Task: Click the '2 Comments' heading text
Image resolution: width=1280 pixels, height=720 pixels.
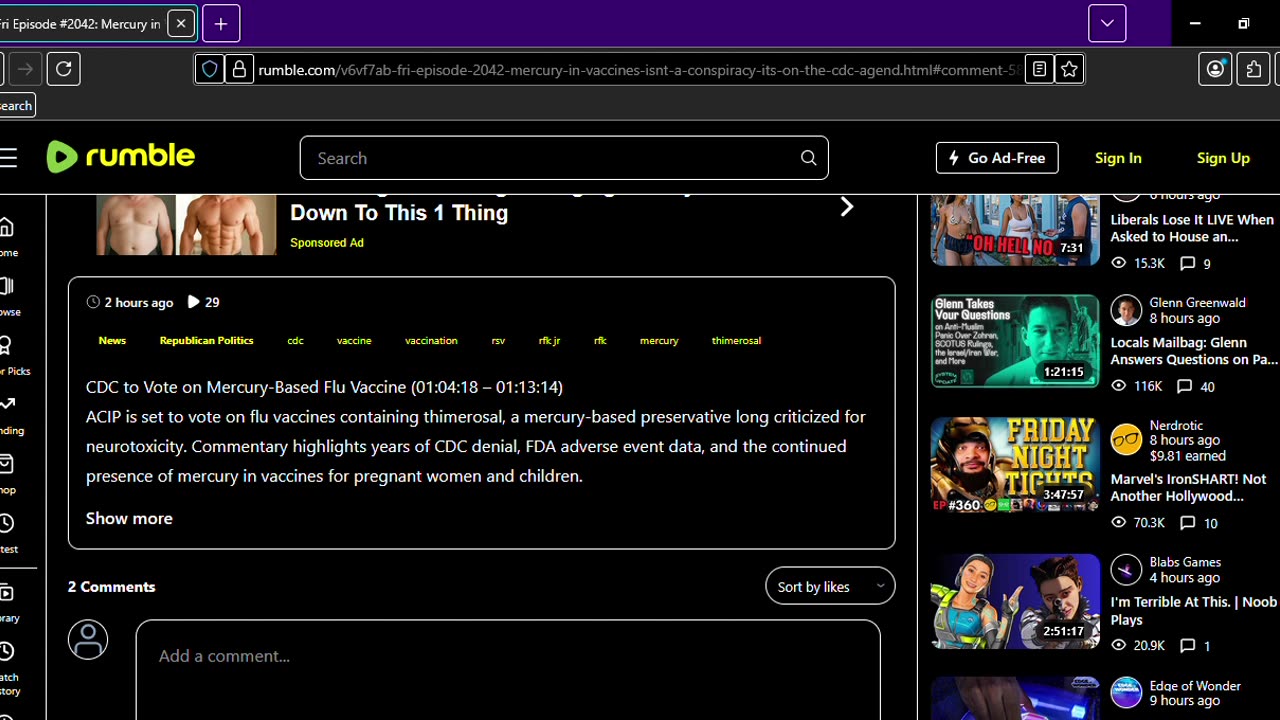Action: (111, 586)
